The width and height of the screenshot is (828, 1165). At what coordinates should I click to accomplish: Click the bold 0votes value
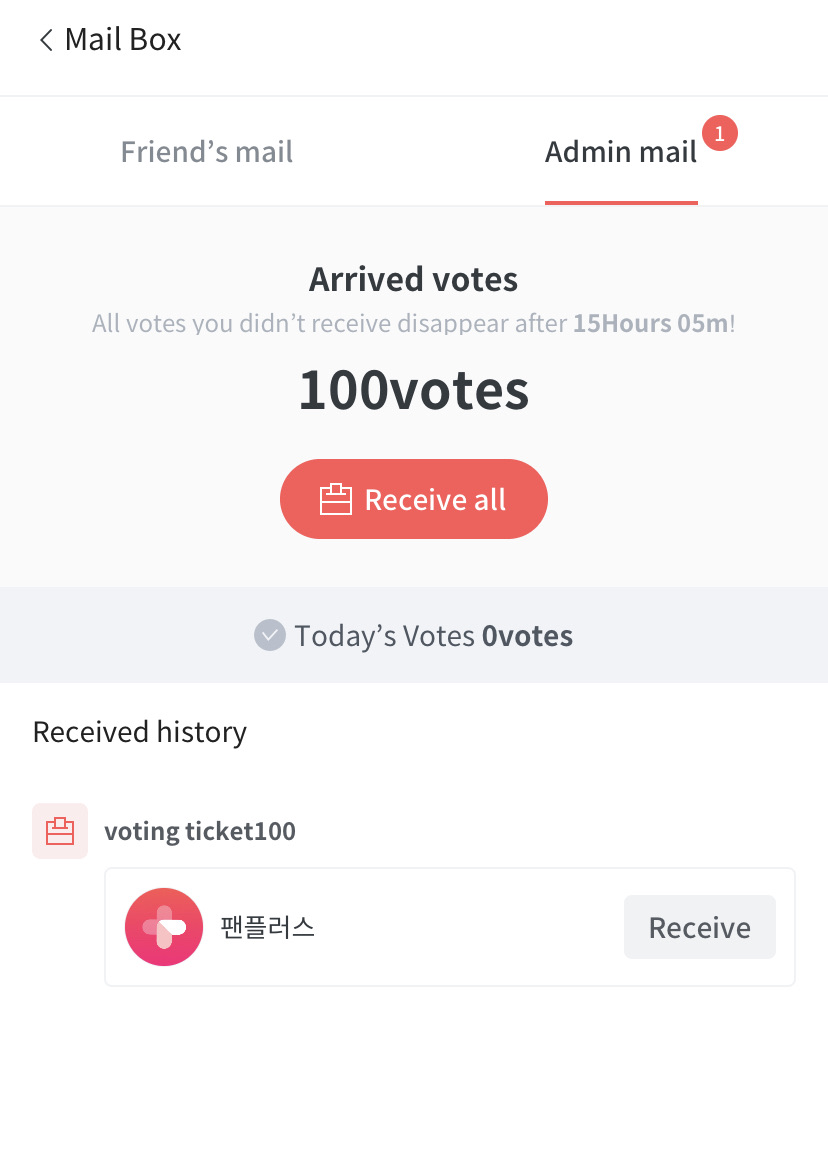pos(527,636)
